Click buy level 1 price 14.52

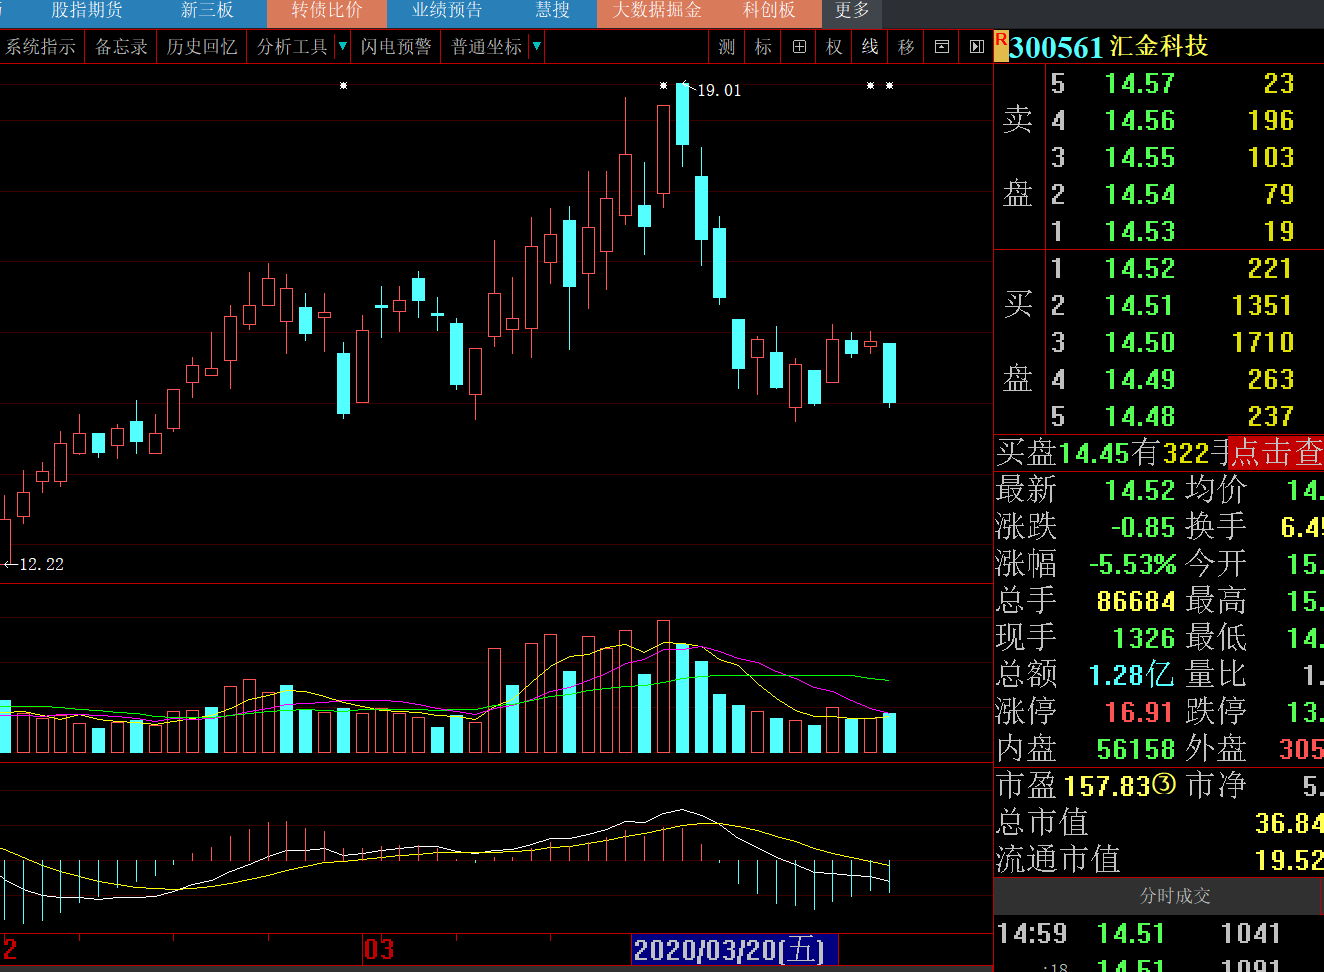(x=1139, y=268)
